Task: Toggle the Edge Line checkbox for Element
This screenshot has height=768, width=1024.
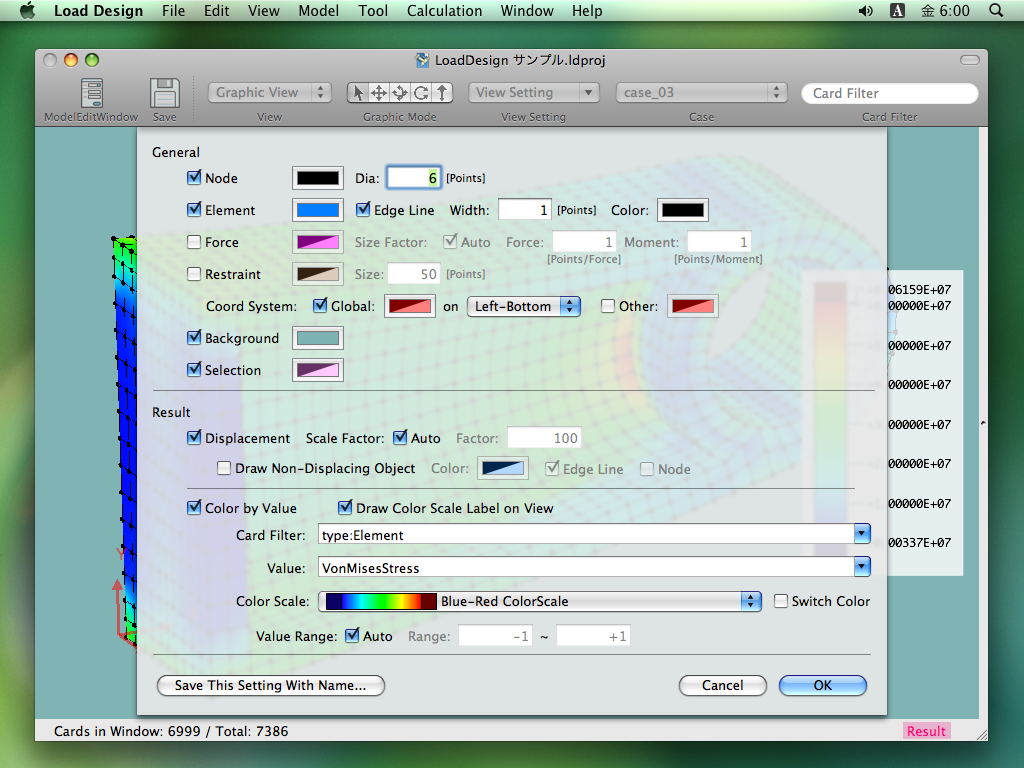Action: coord(363,210)
